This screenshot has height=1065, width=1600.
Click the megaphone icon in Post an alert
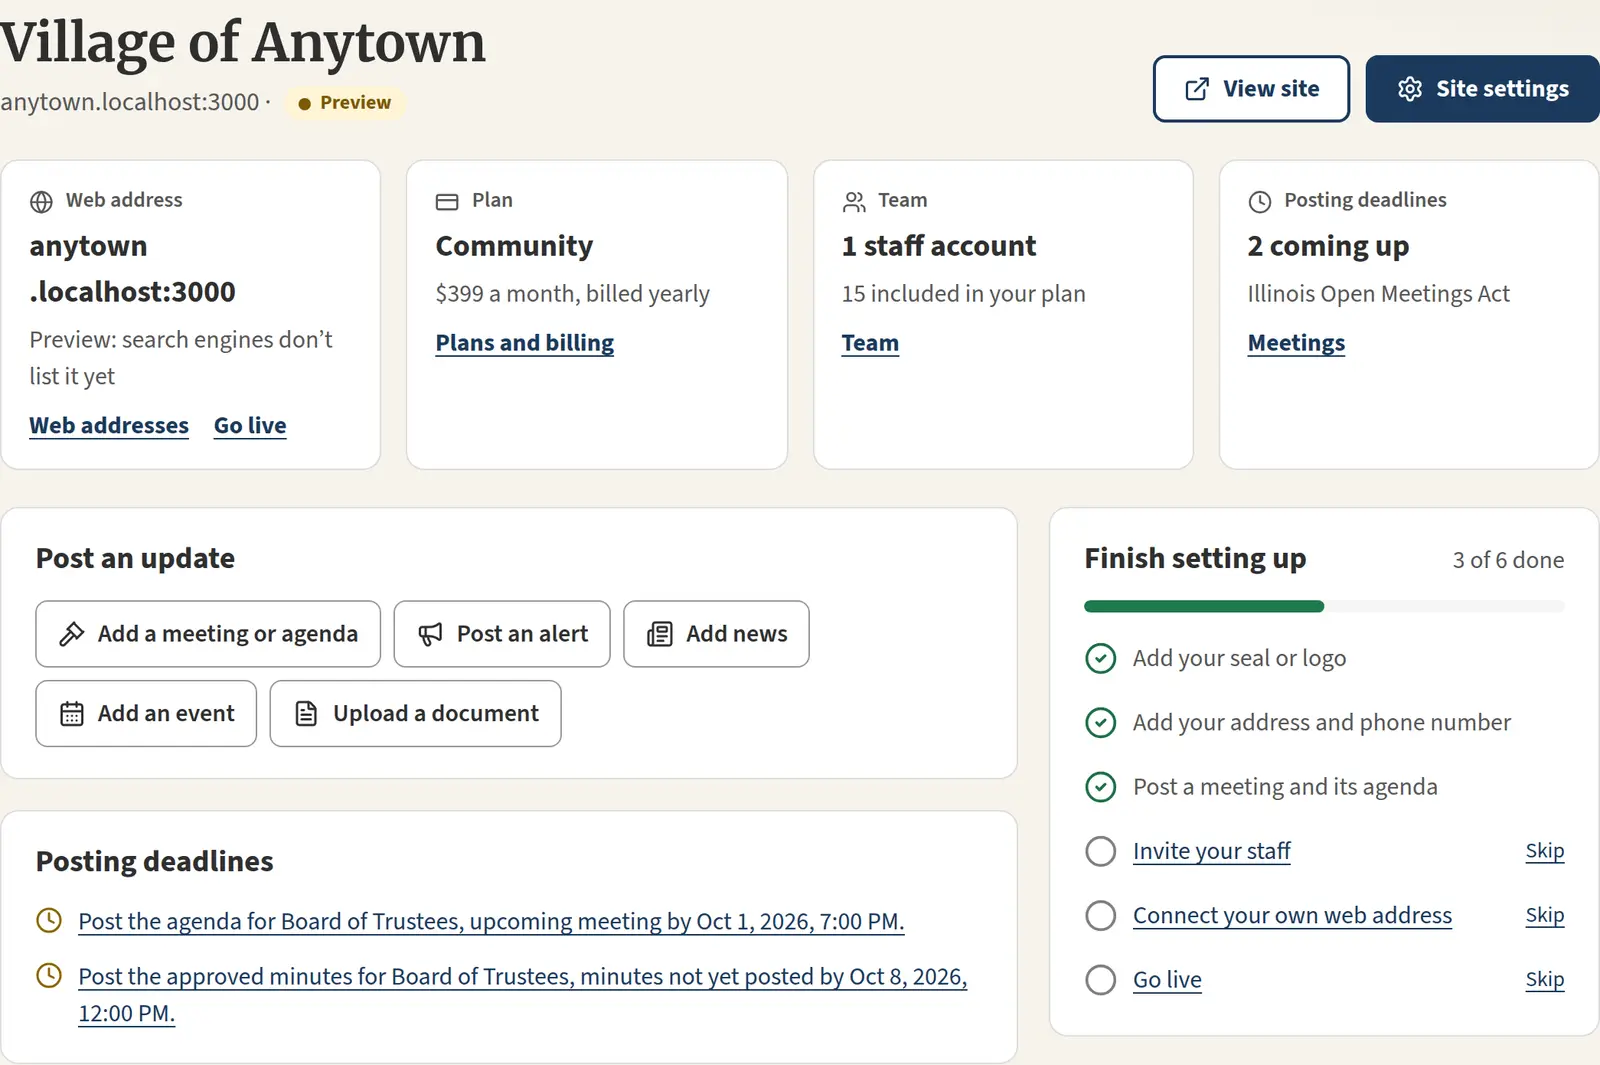[431, 634]
